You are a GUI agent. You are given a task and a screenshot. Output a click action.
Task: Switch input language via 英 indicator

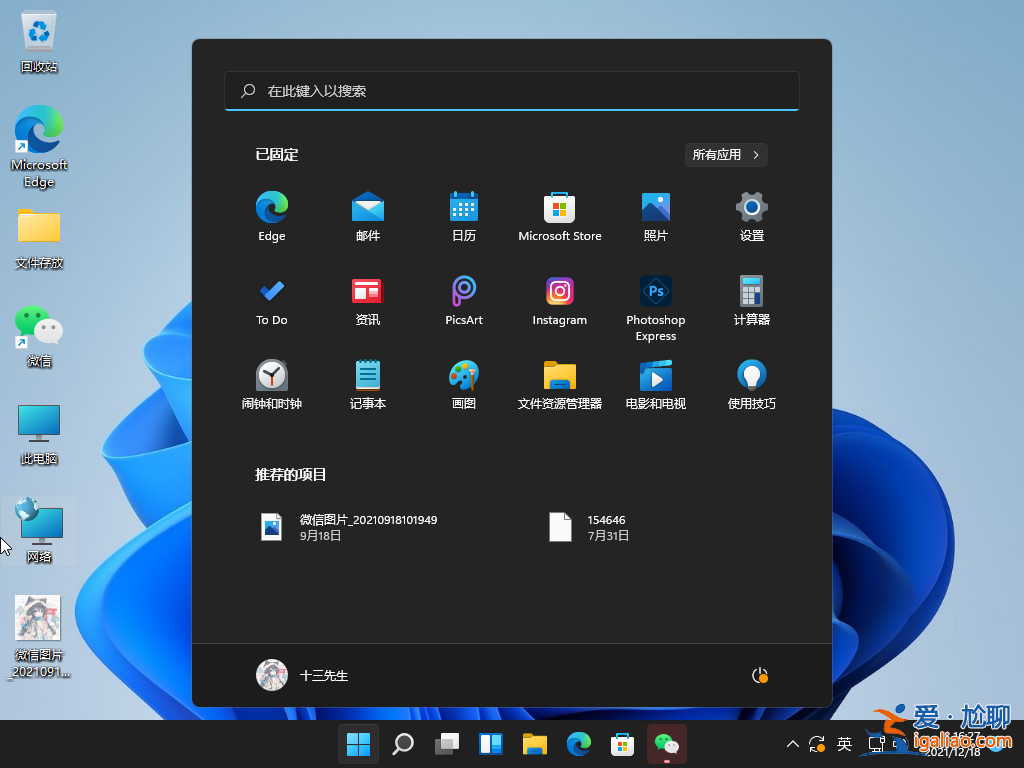(x=843, y=744)
